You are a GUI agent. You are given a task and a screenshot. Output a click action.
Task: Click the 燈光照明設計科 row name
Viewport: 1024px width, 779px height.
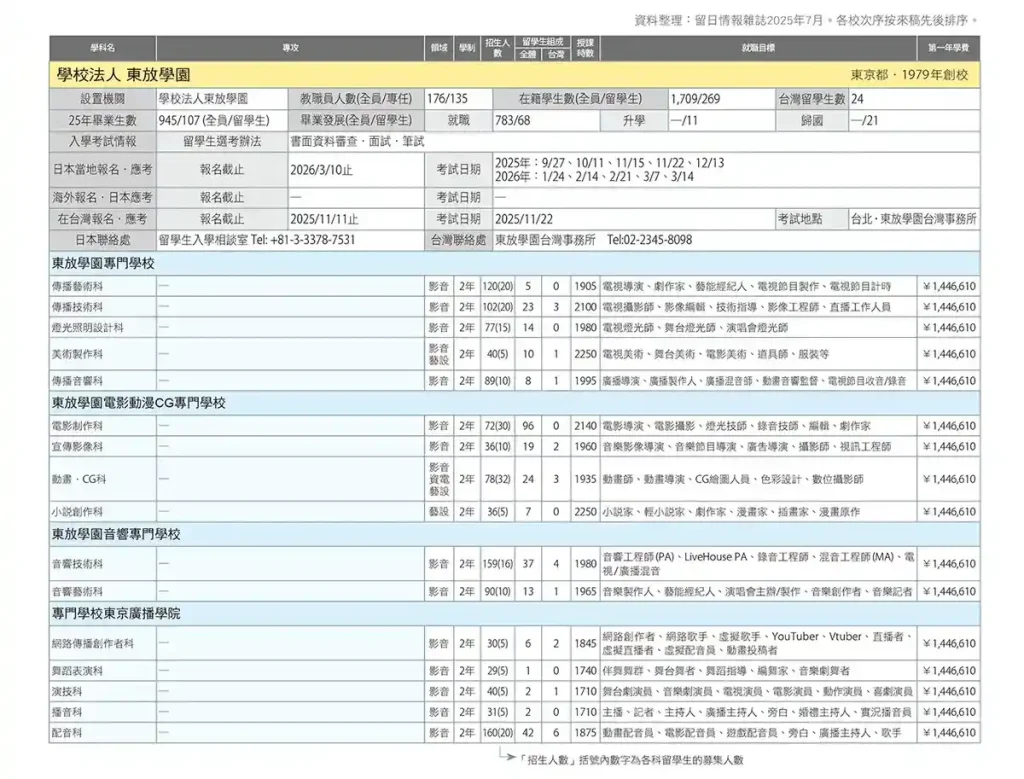(88, 328)
